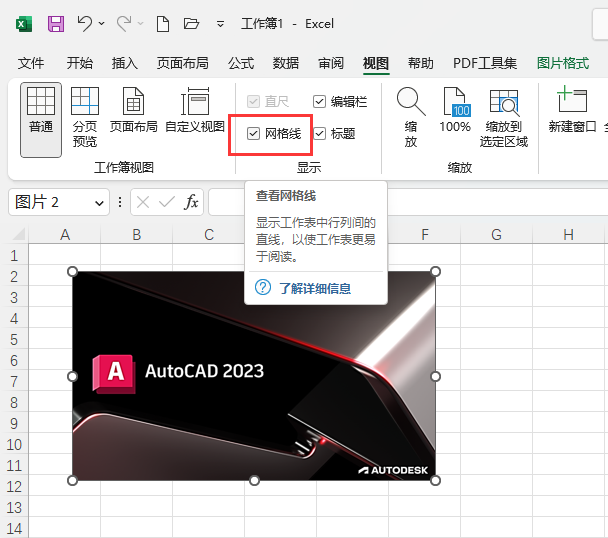This screenshot has width=608, height=538.
Task: Switch to 页面布局 view in workbook views
Action: click(x=133, y=111)
